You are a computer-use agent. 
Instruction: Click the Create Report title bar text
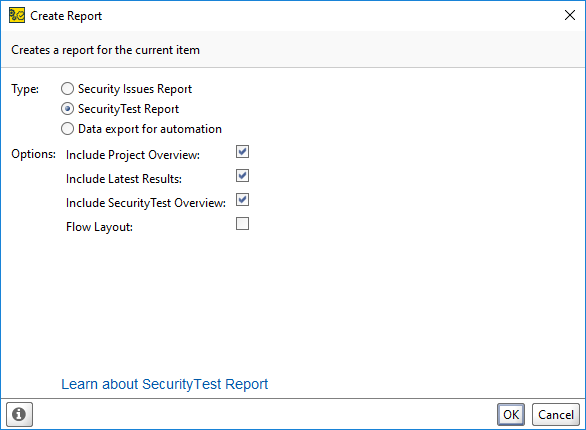66,16
